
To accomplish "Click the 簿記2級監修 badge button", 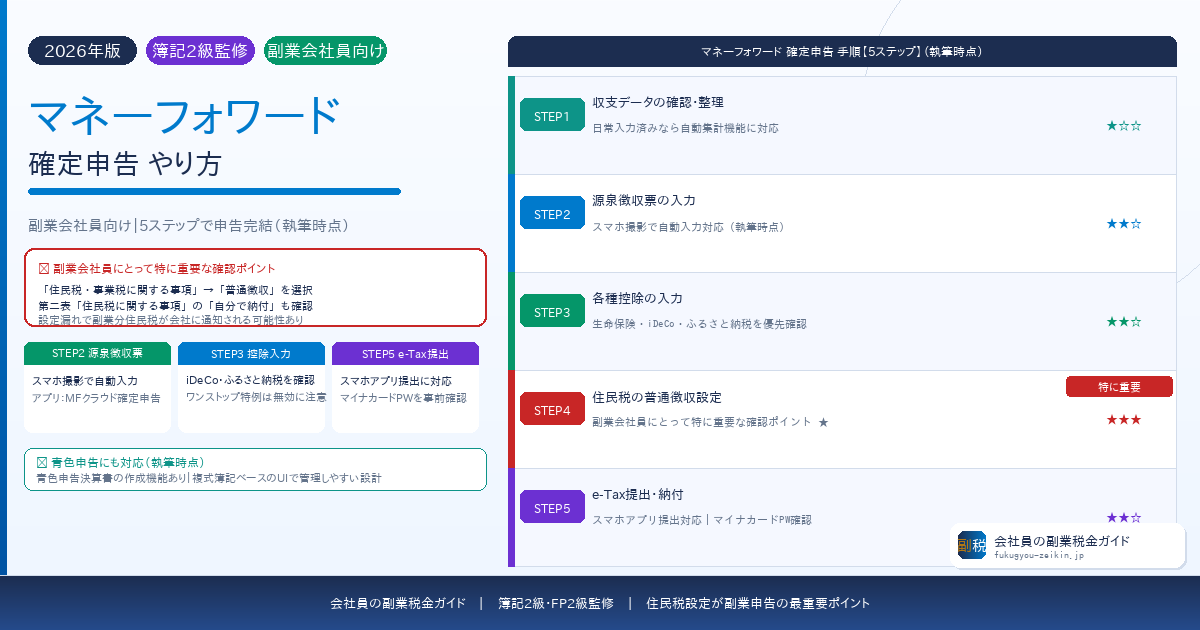I will [x=199, y=50].
